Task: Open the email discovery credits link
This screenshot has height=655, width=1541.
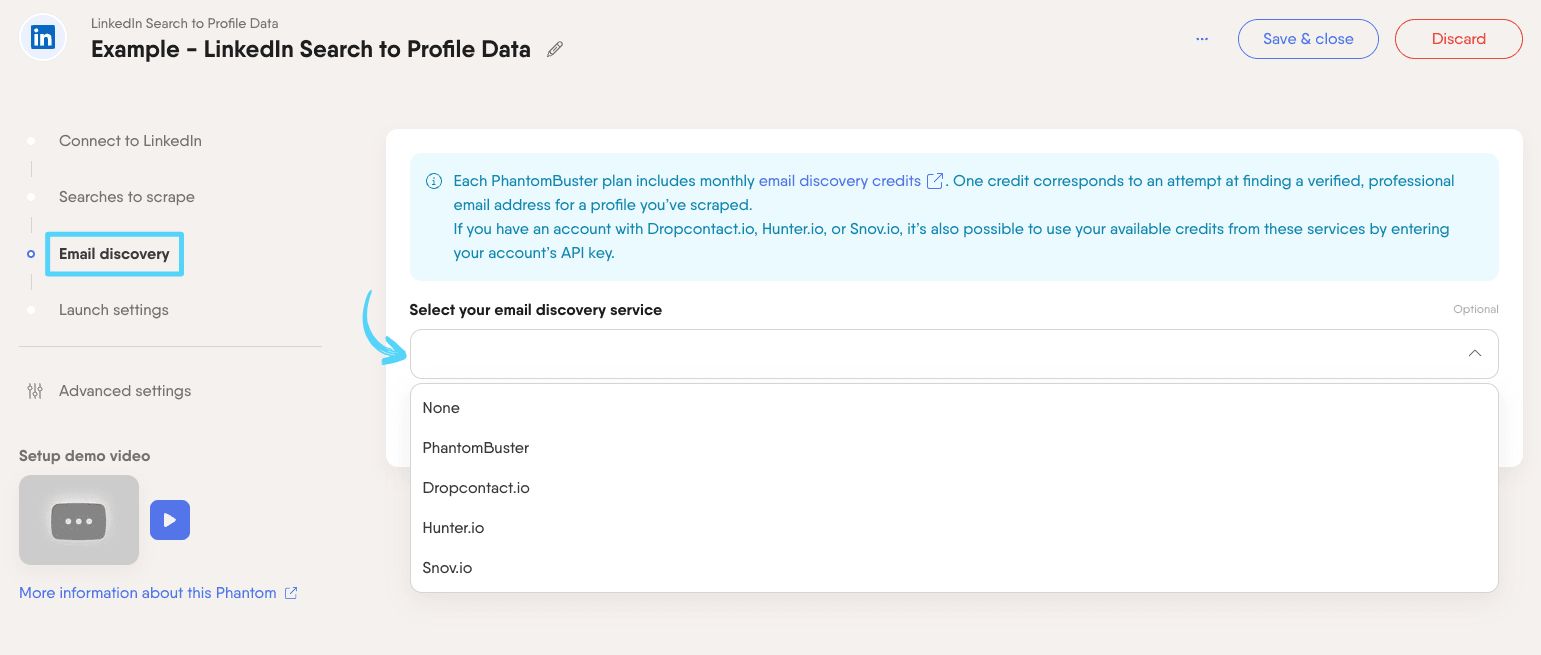Action: [x=840, y=181]
